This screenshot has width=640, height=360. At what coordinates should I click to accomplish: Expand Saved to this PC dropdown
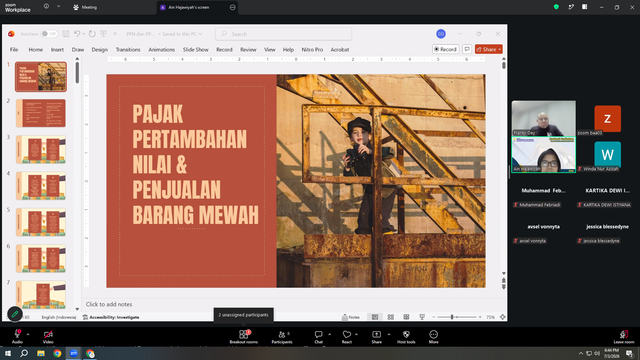click(x=200, y=34)
